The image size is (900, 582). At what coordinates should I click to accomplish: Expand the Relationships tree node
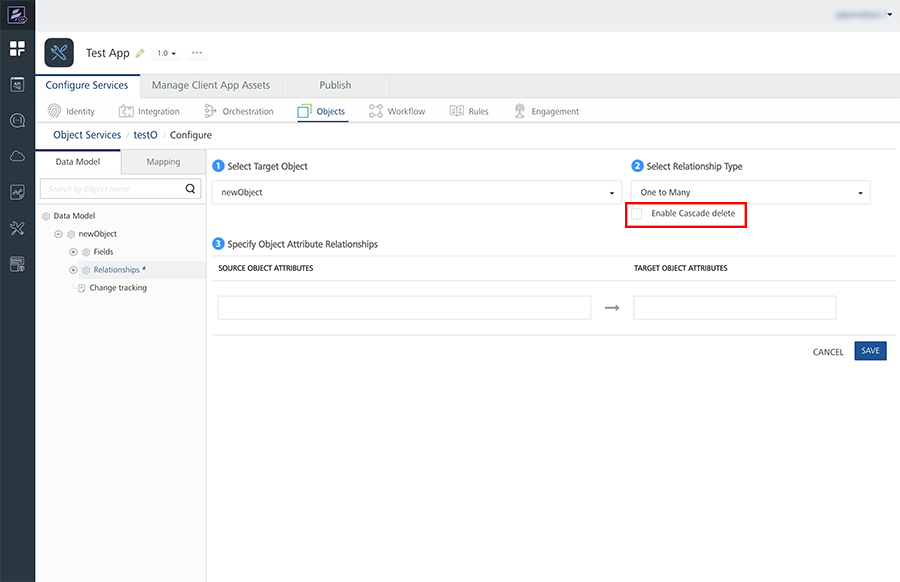(x=73, y=270)
